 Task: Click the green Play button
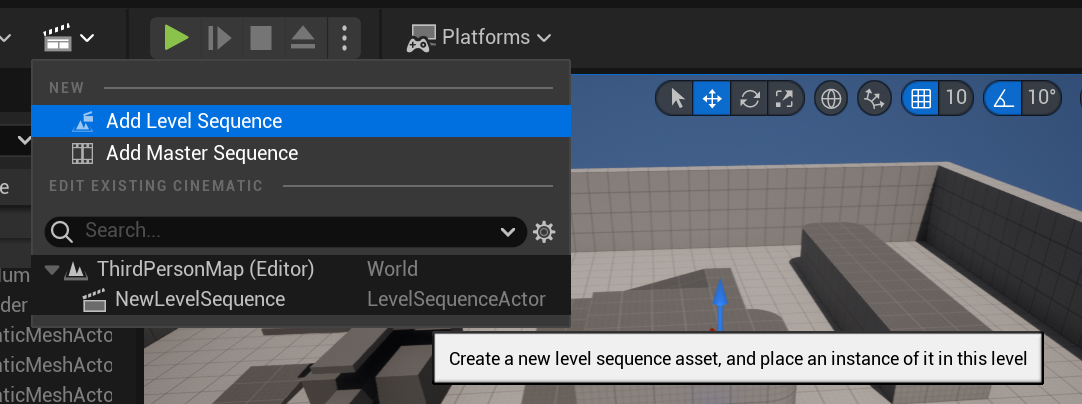click(177, 38)
